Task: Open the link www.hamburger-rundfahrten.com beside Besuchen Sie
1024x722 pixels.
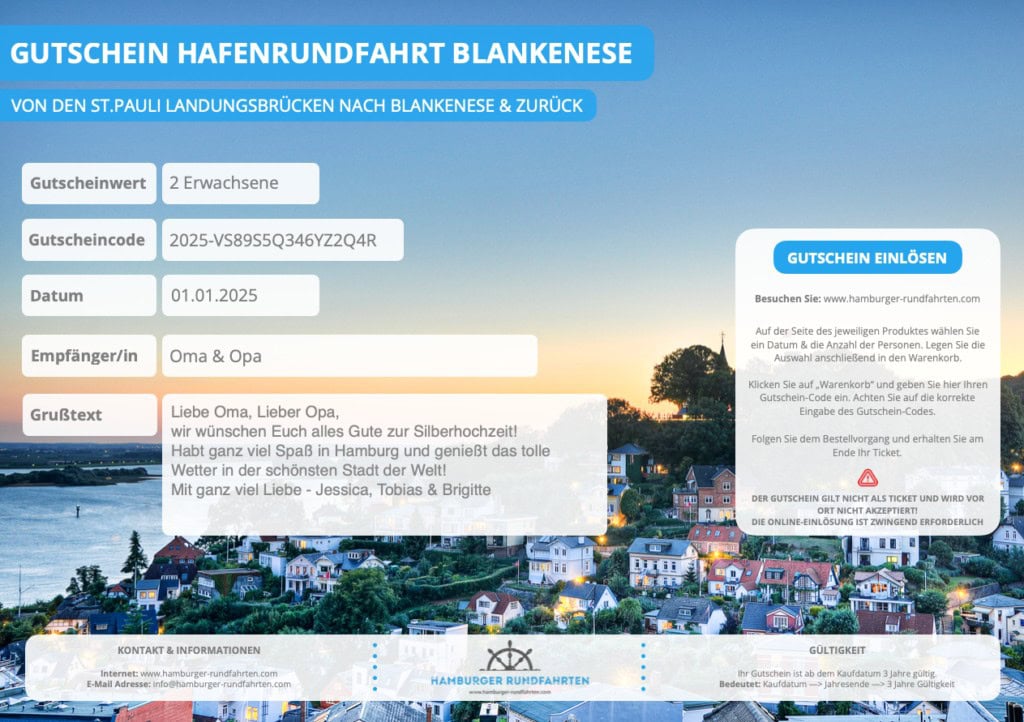Action: click(x=900, y=298)
